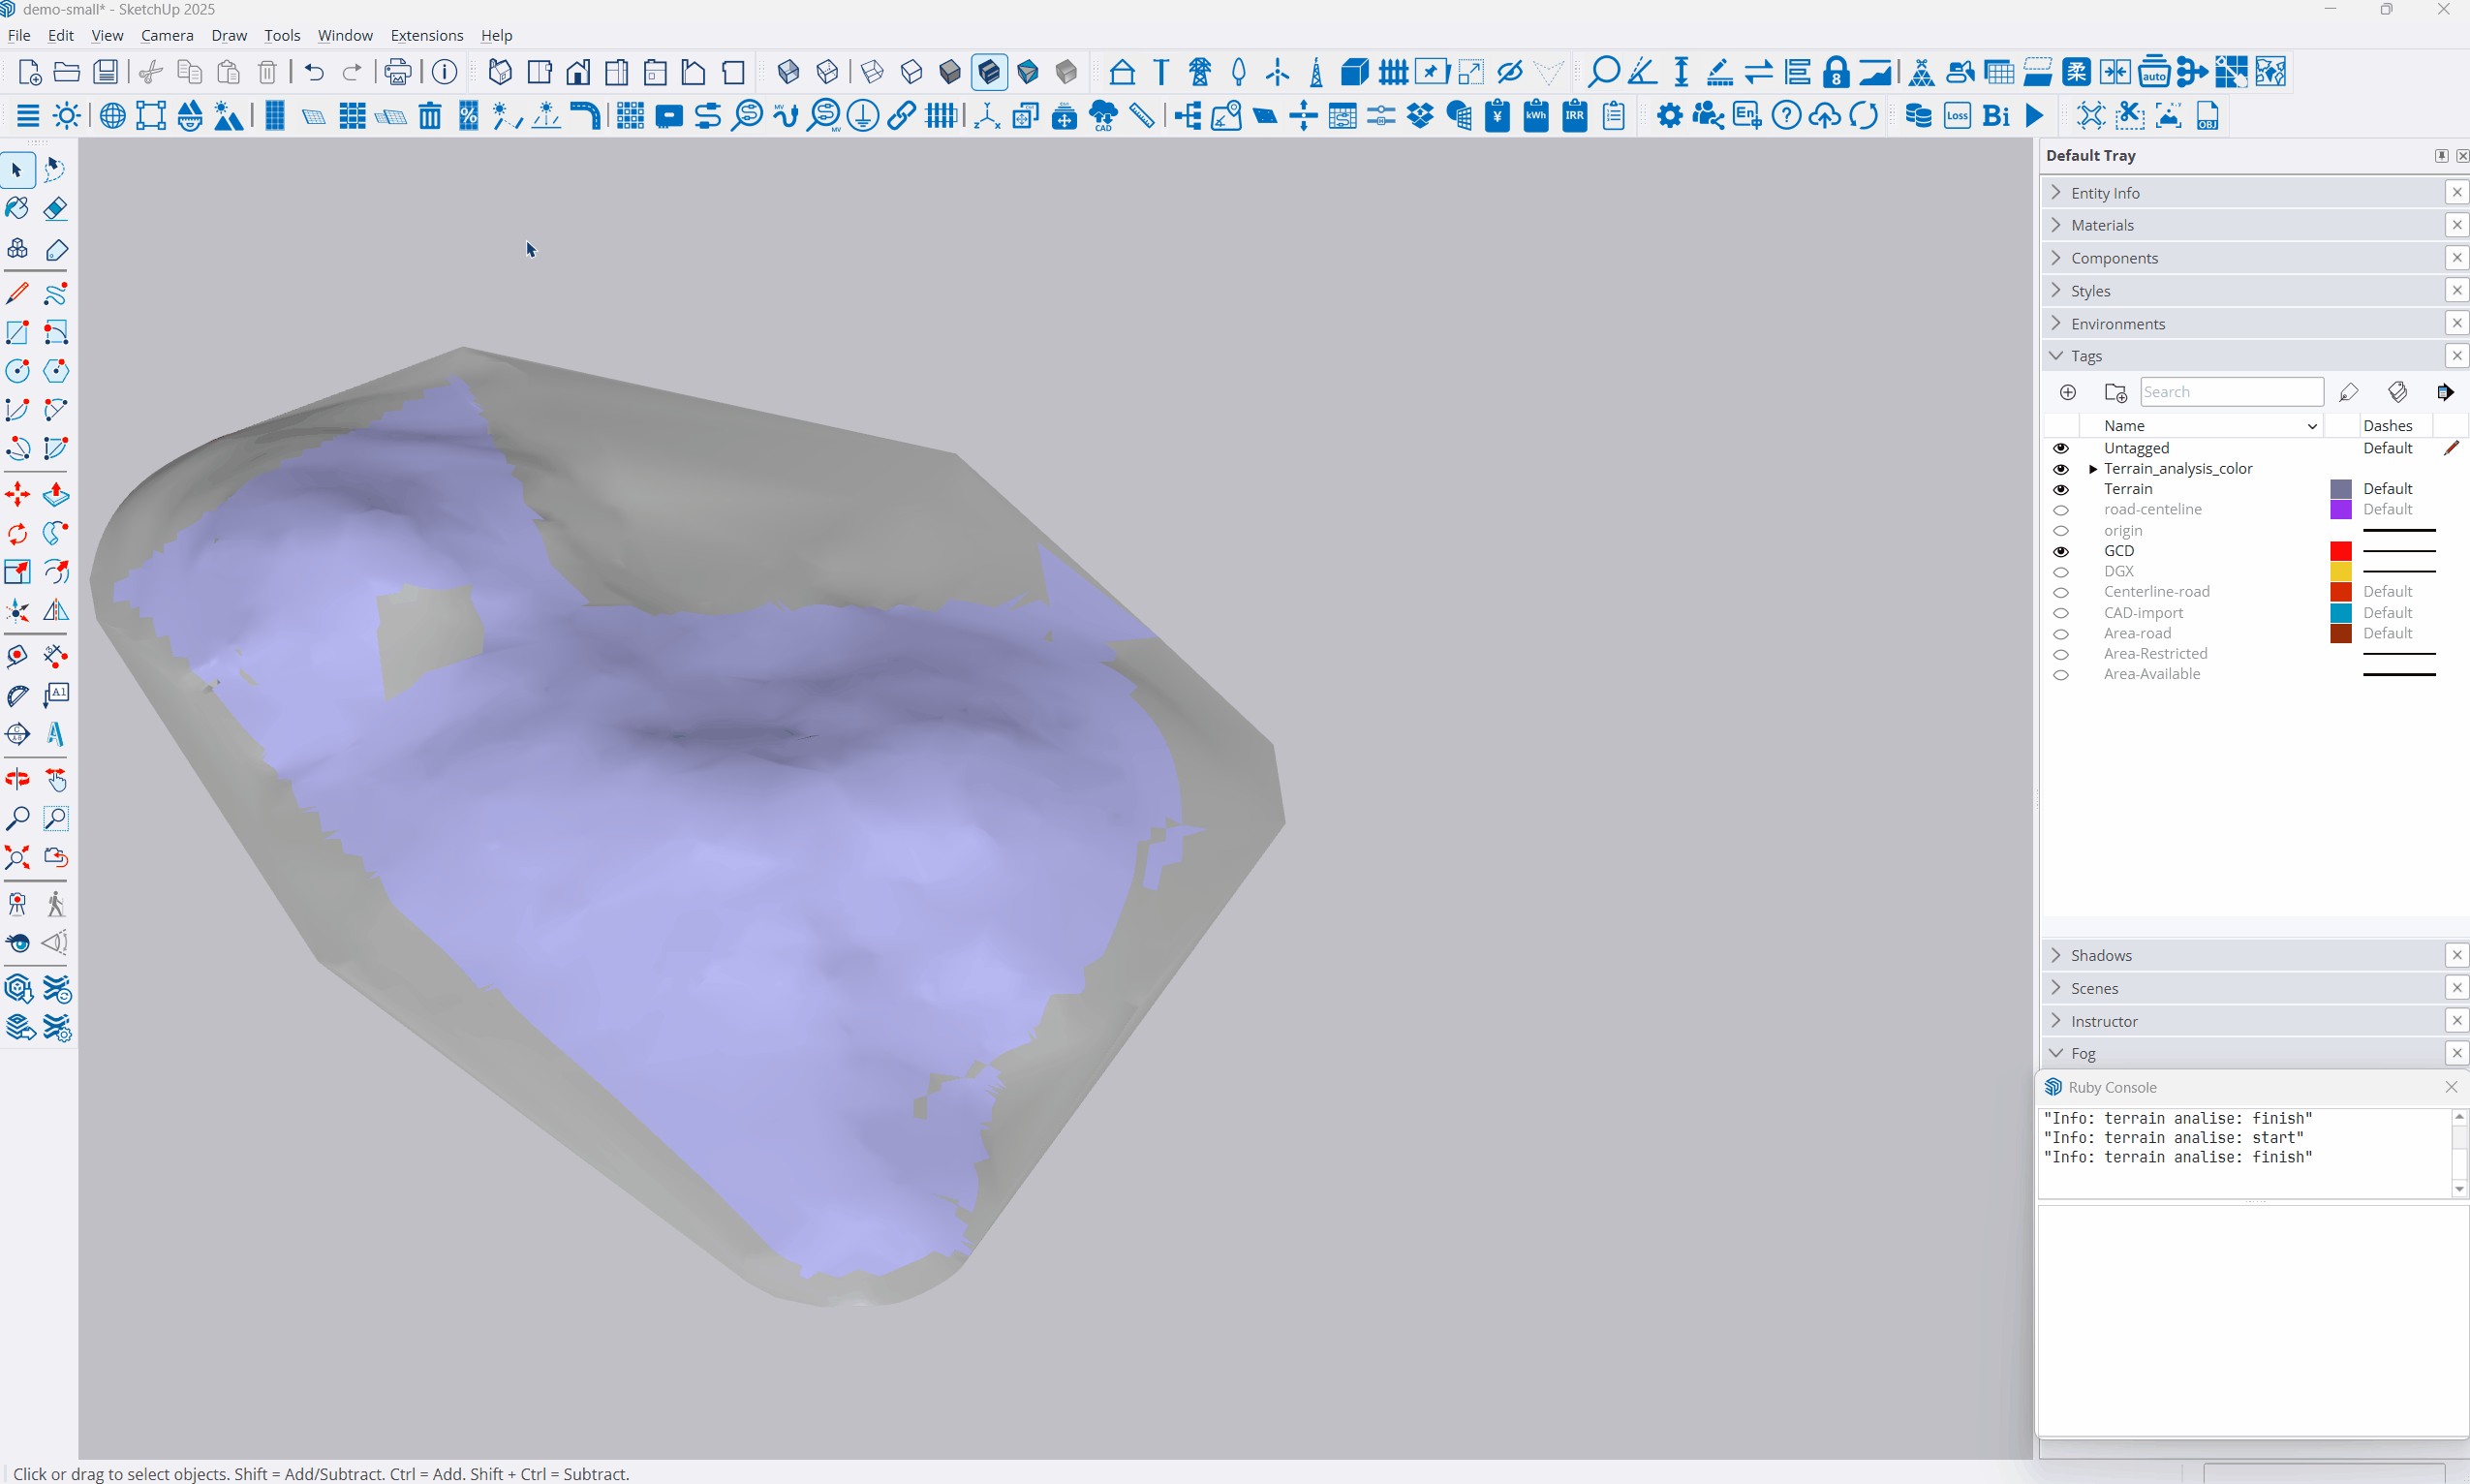Switch to Iso view
2470x1484 pixels.
(500, 72)
